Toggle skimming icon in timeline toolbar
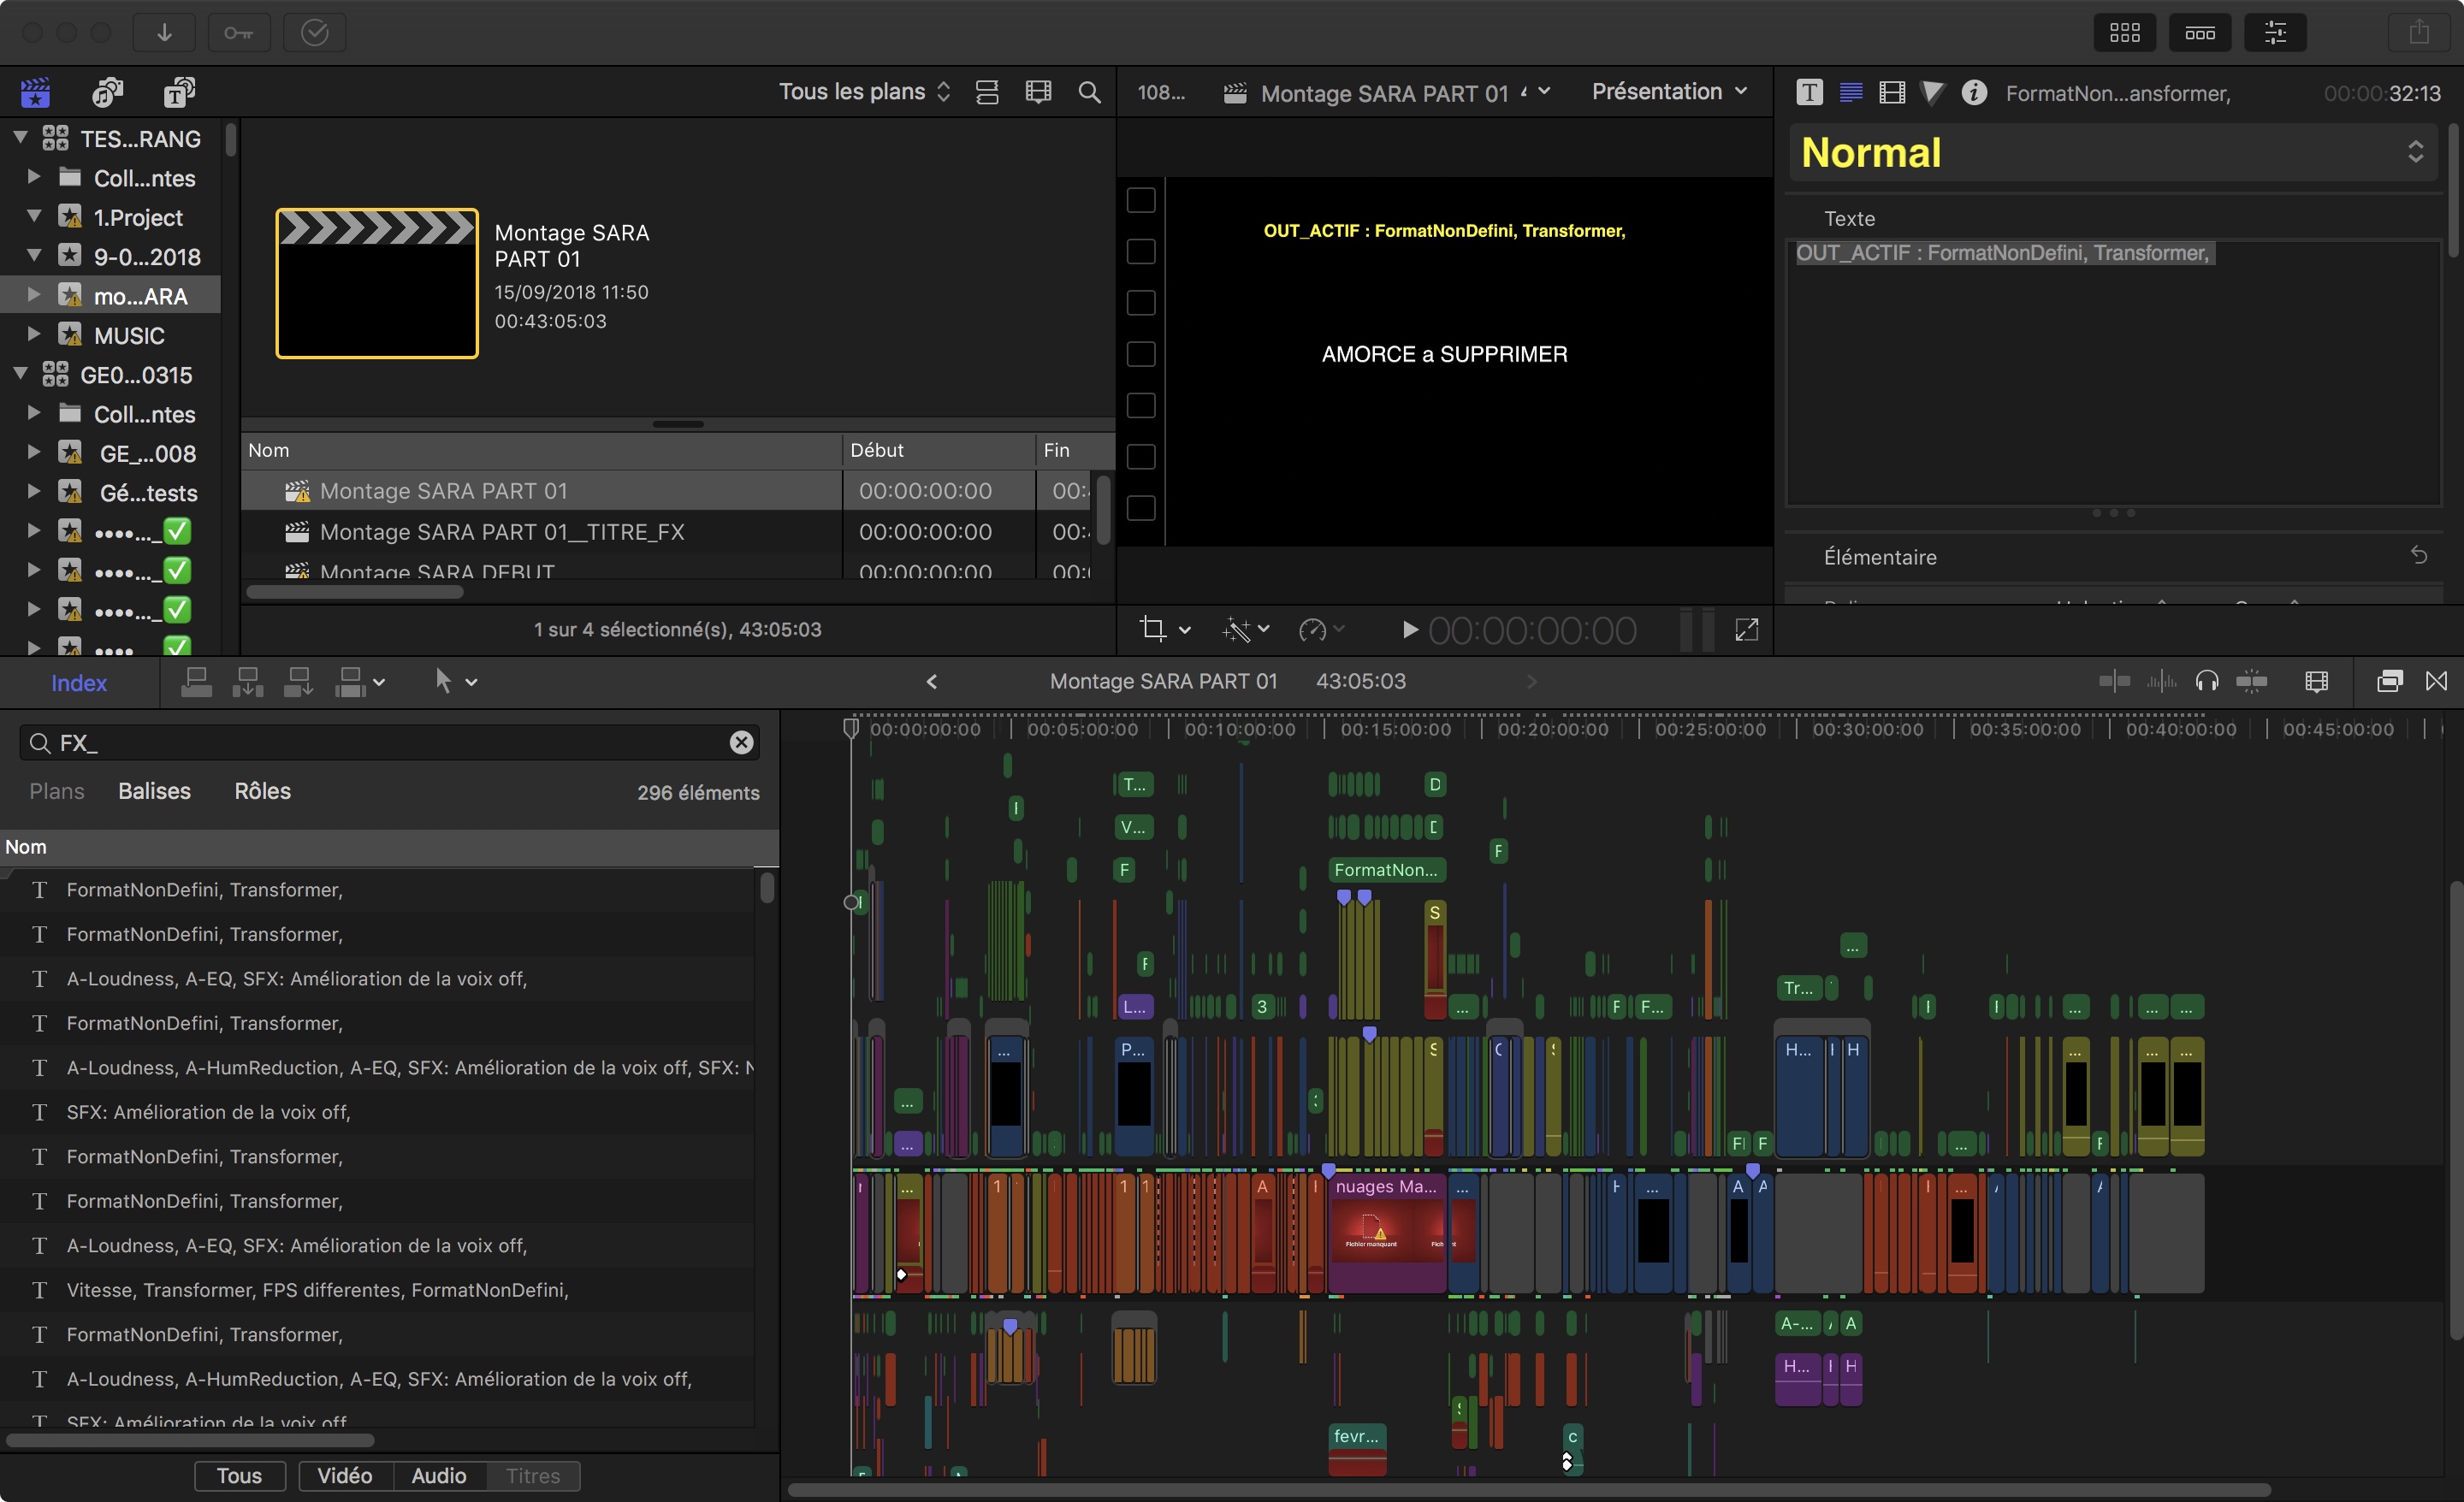Screen dimensions: 2464x1502 coord(2113,682)
